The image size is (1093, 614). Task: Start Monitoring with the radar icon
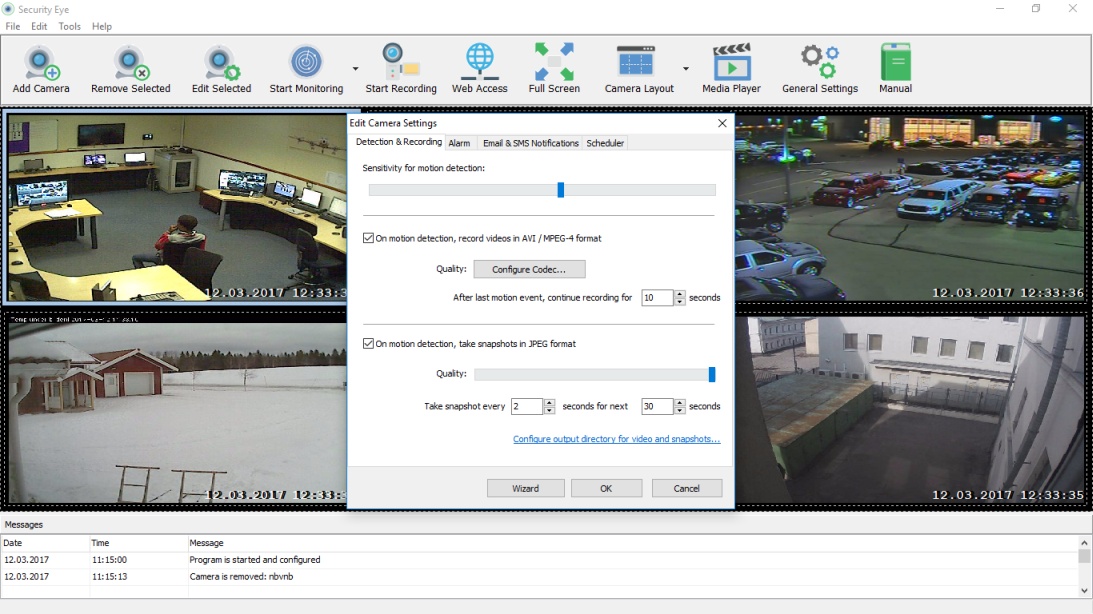[x=306, y=63]
